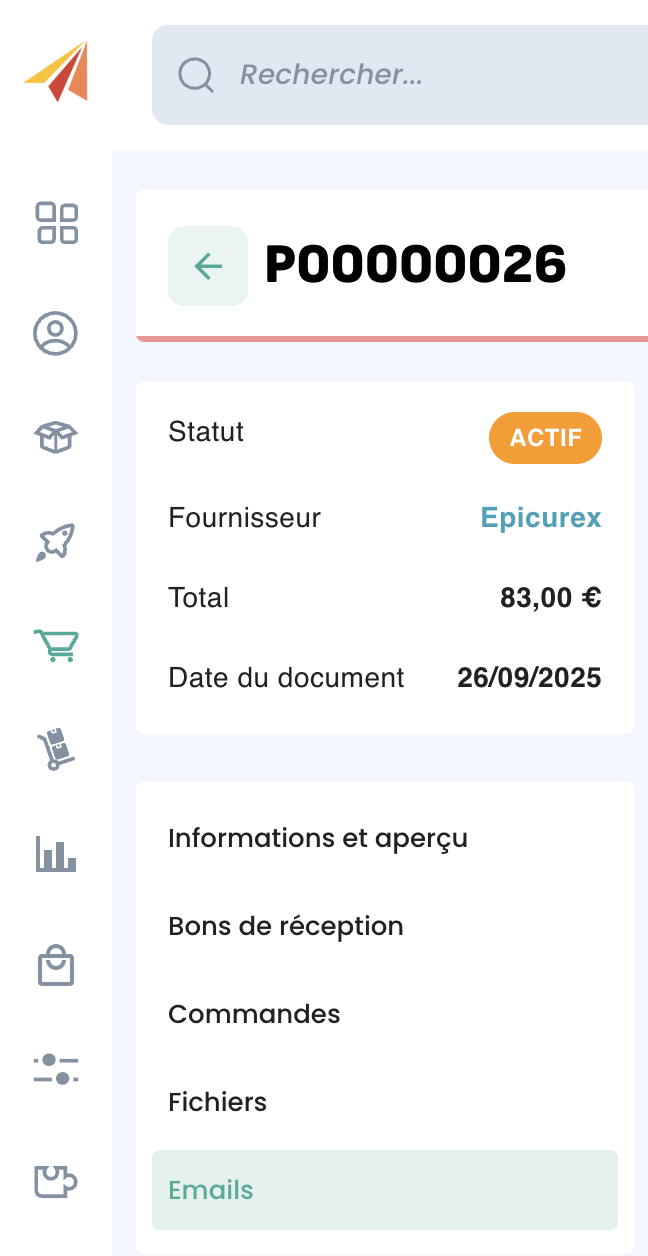Open the hand truck delivery icon
Screen dimensions: 648x1256
click(56, 749)
